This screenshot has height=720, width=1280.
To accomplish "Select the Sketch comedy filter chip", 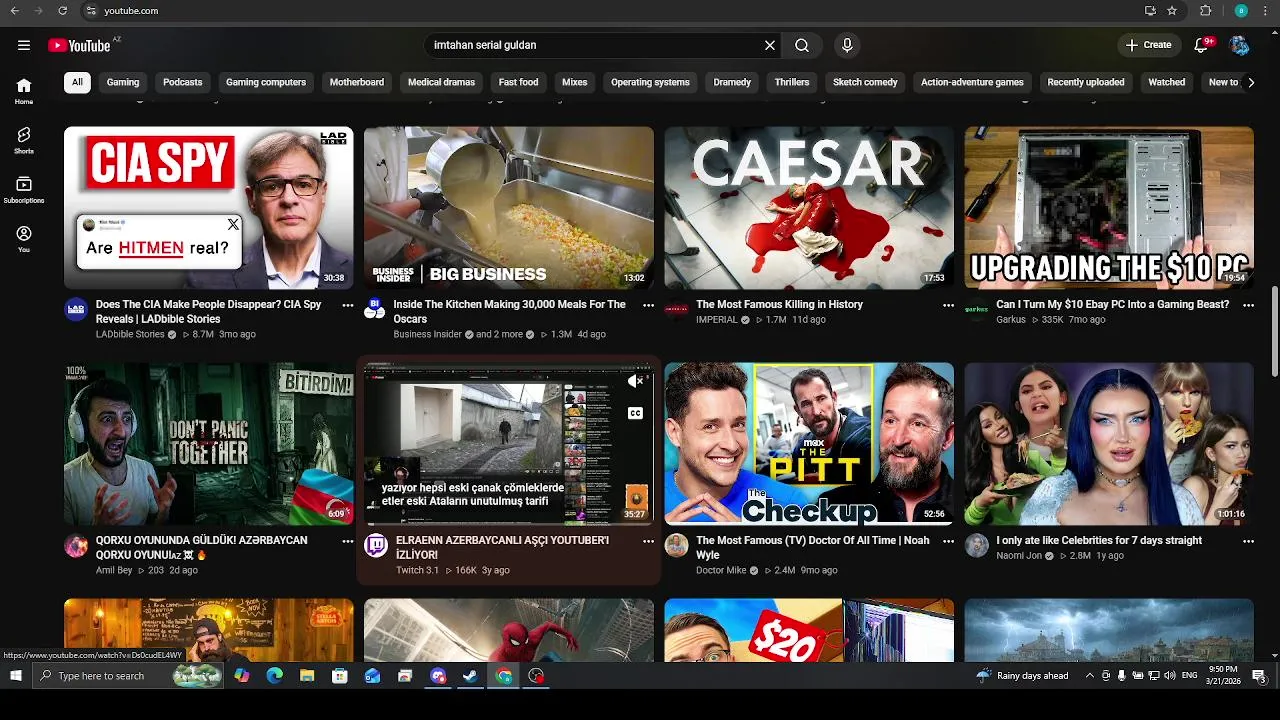I will pyautogui.click(x=865, y=82).
